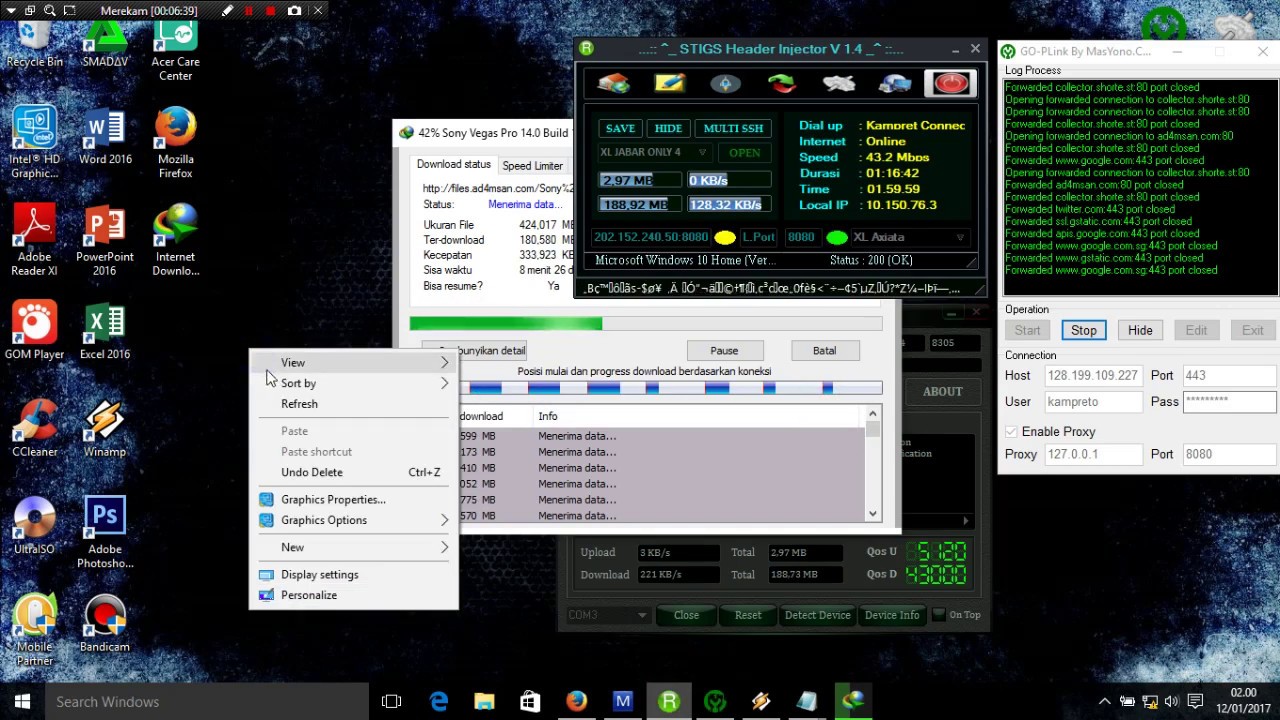Image resolution: width=1280 pixels, height=720 pixels.
Task: Stop recording with red square button
Action: click(x=272, y=11)
